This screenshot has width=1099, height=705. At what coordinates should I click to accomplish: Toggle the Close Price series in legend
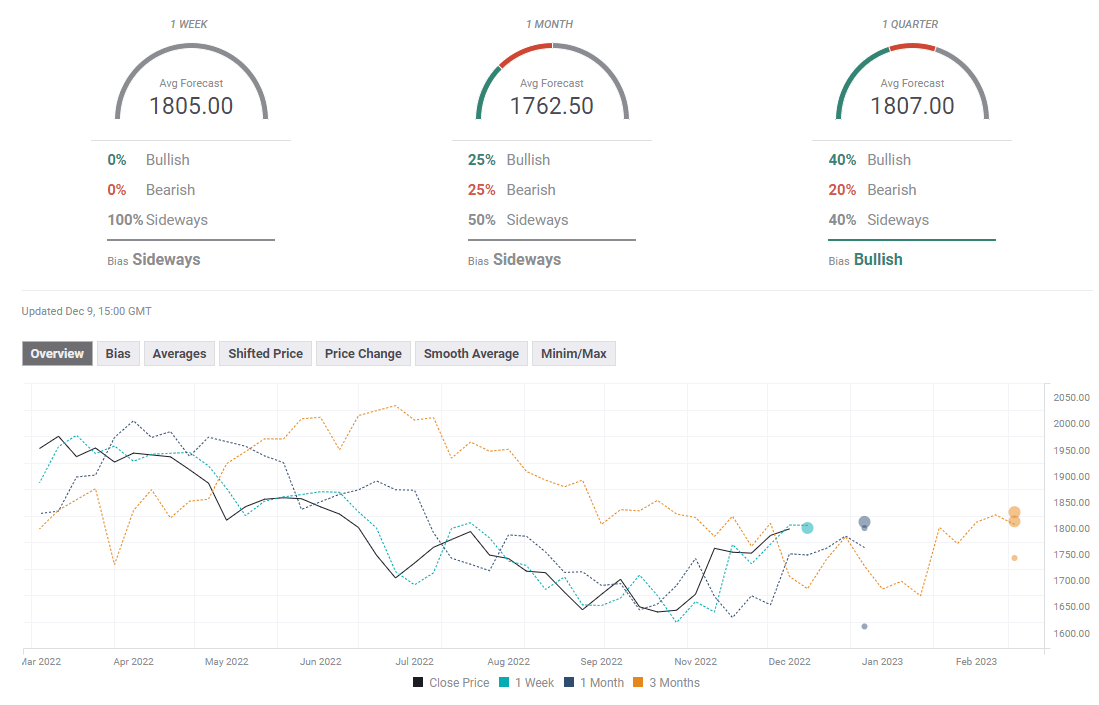coord(452,683)
